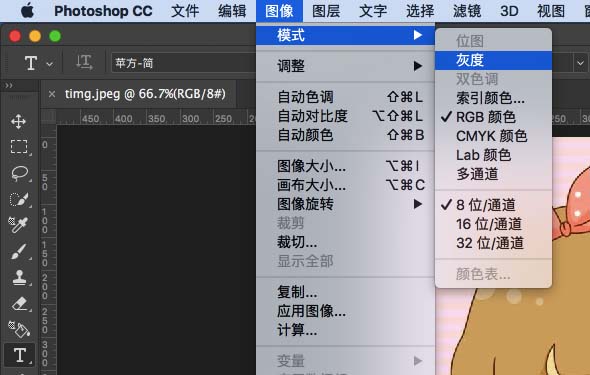
Task: Choose 图像大小... menu entry
Action: [345, 166]
